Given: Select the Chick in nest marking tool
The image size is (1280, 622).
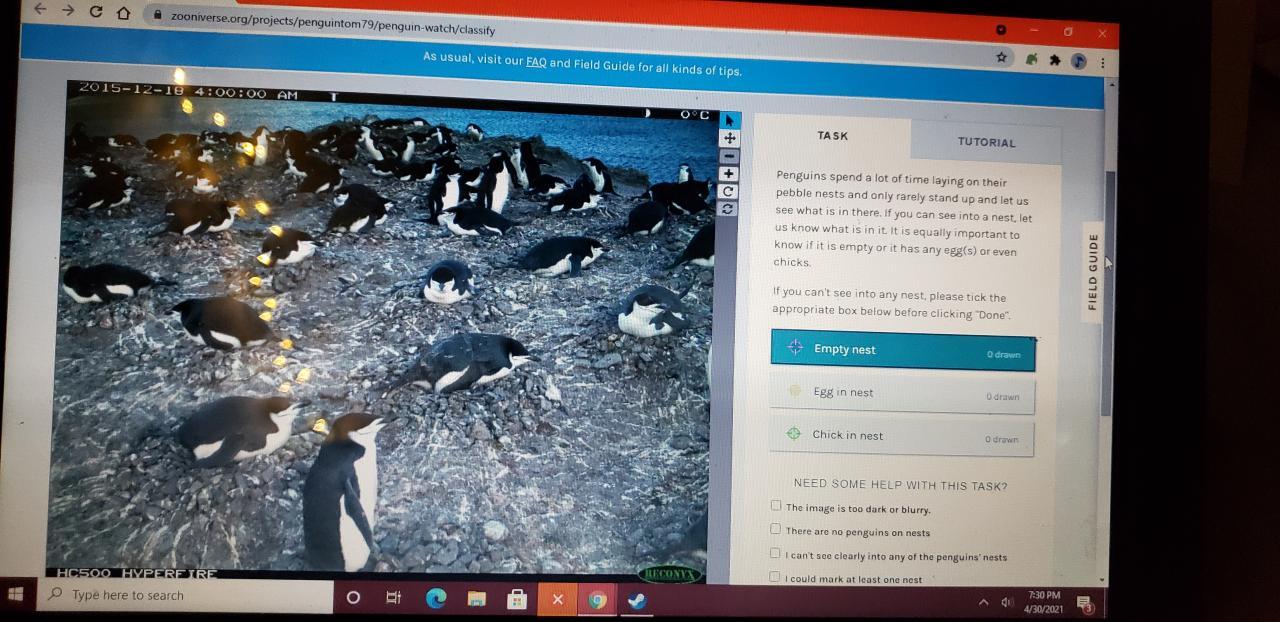Looking at the screenshot, I should (x=901, y=436).
